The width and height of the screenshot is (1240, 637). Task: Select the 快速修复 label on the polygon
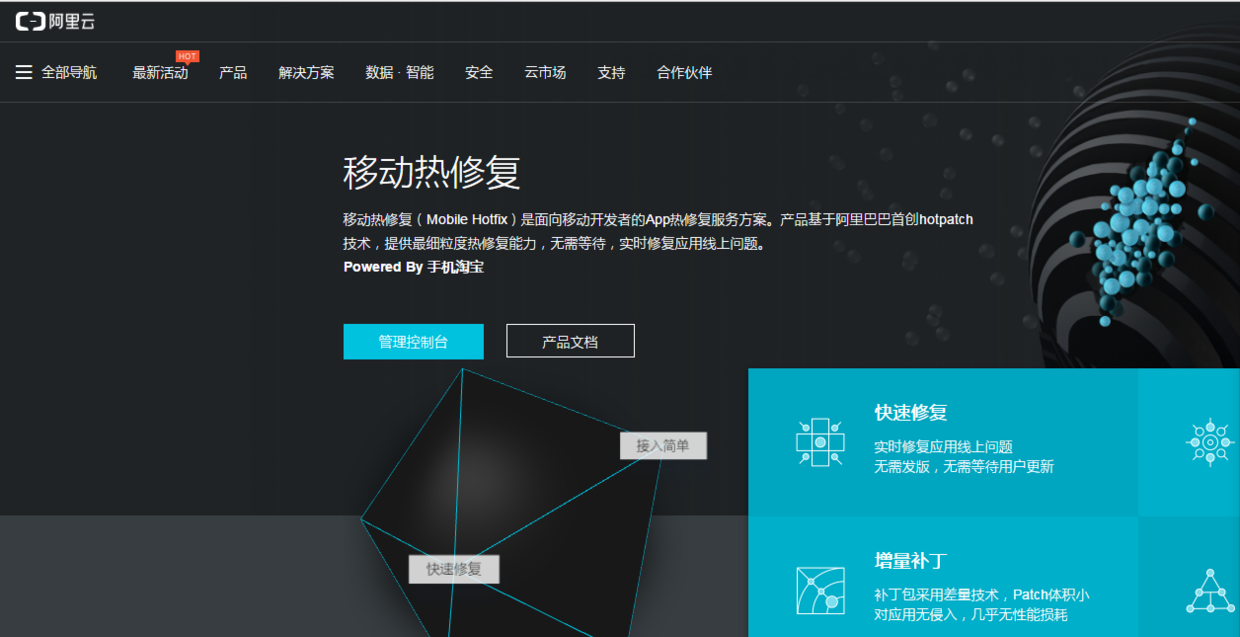(454, 569)
